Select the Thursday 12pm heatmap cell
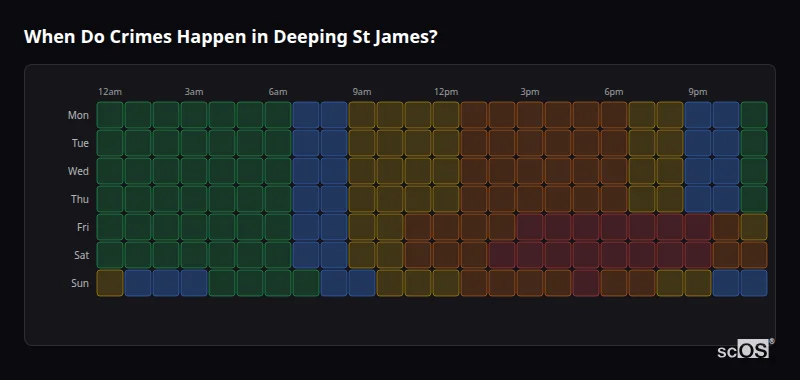 coord(446,199)
